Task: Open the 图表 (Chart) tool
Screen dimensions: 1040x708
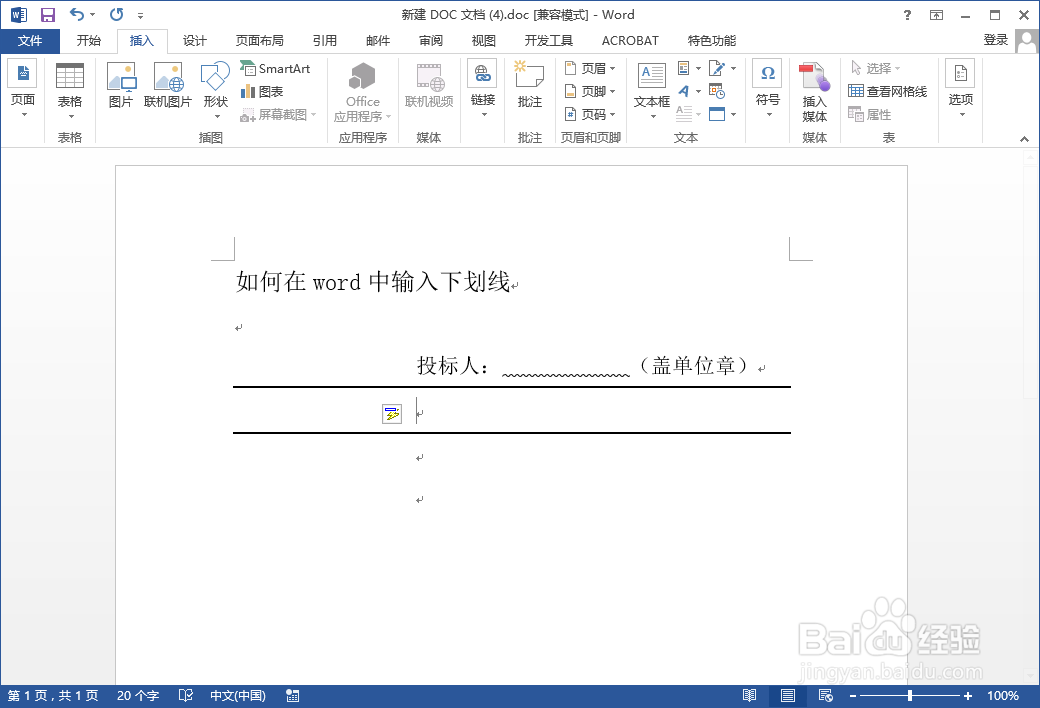Action: 268,91
